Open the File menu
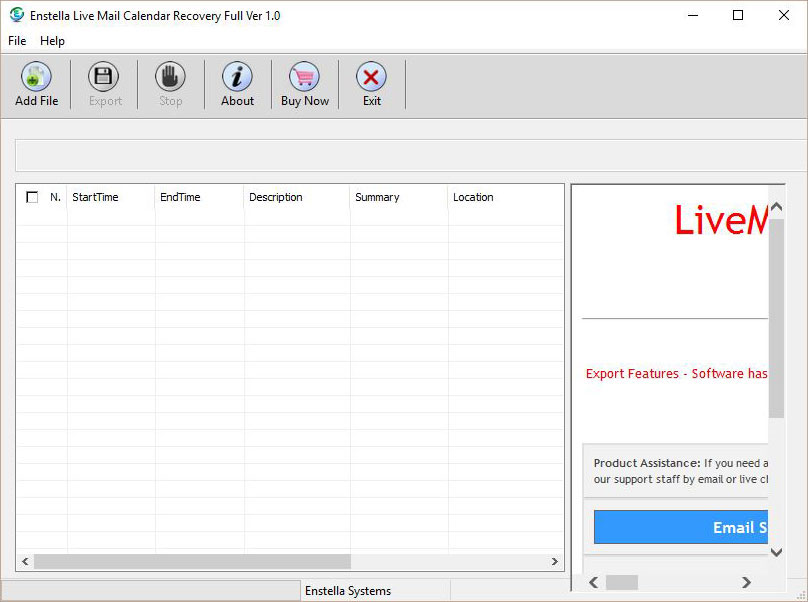This screenshot has width=808, height=602. pos(17,41)
